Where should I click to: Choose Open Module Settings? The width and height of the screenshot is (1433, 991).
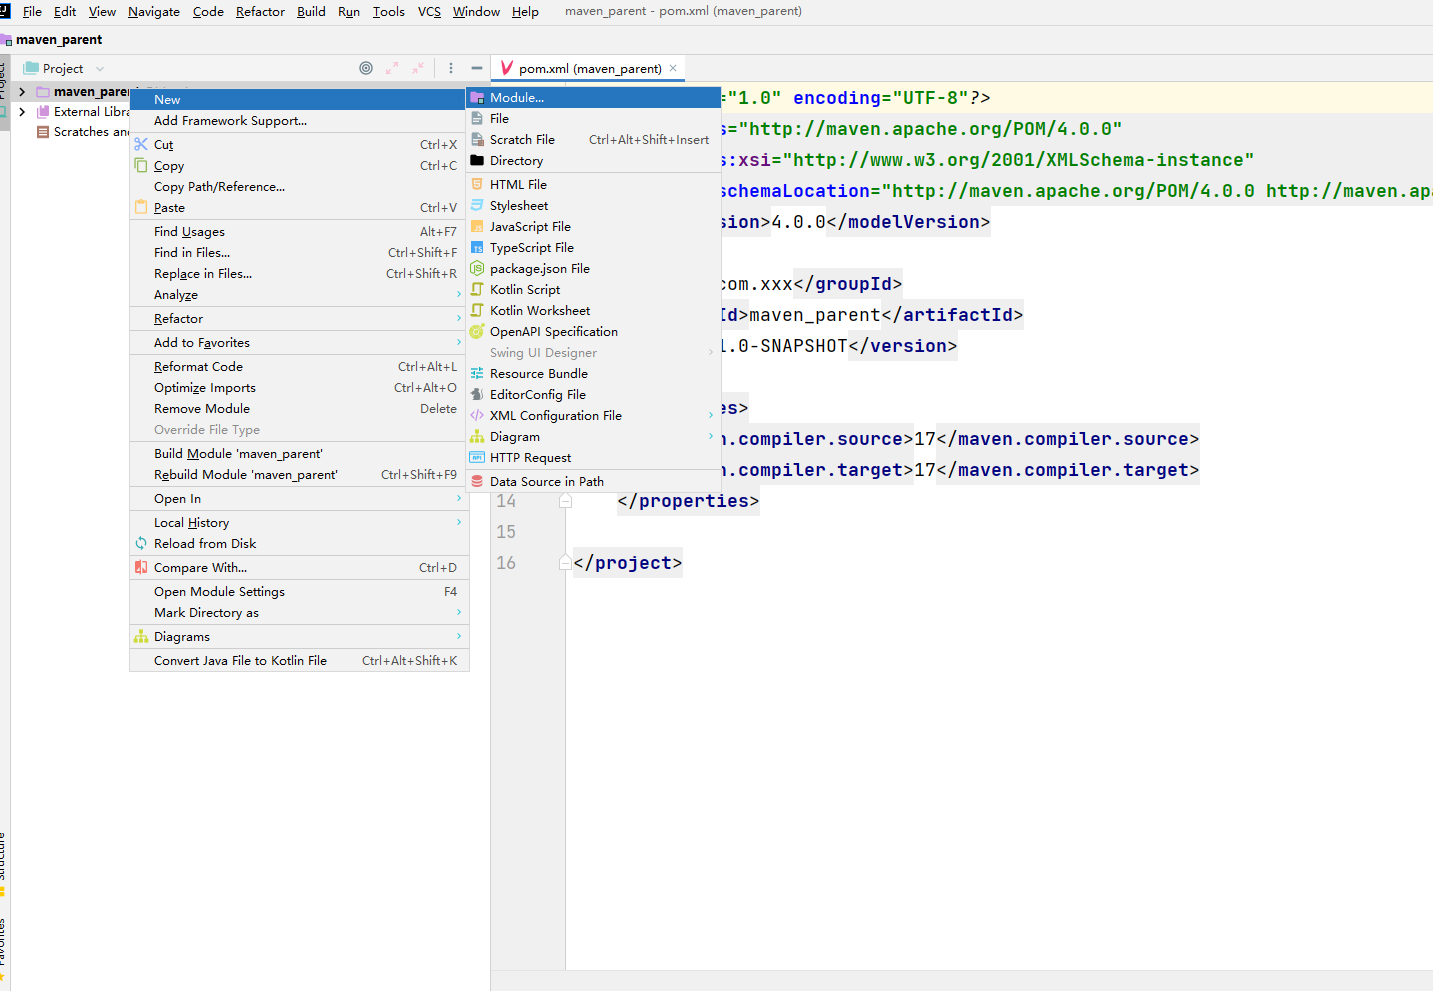(297, 592)
